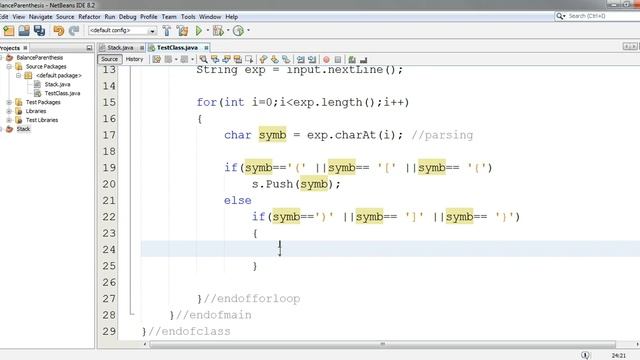
Task: Toggle Highlight Search in editor toolbar
Action: [x=238, y=60]
